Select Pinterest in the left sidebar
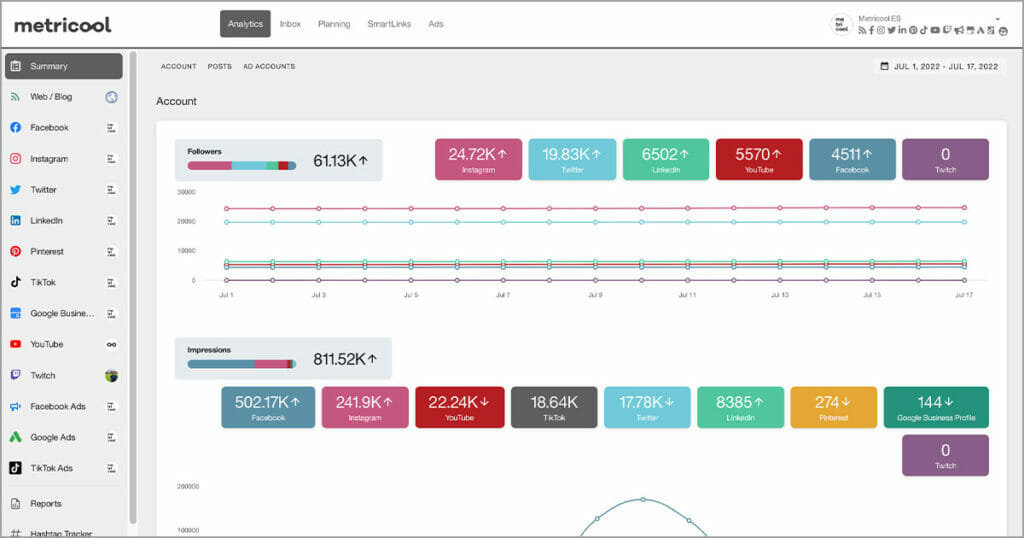Image resolution: width=1024 pixels, height=538 pixels. [x=46, y=252]
